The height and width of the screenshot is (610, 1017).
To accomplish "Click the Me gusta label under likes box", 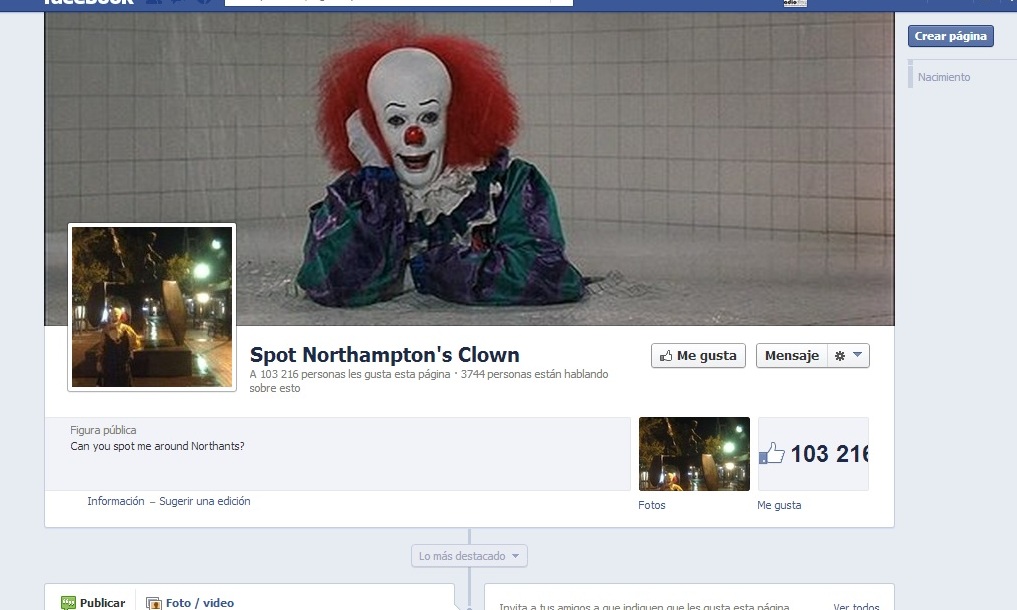I will [779, 505].
